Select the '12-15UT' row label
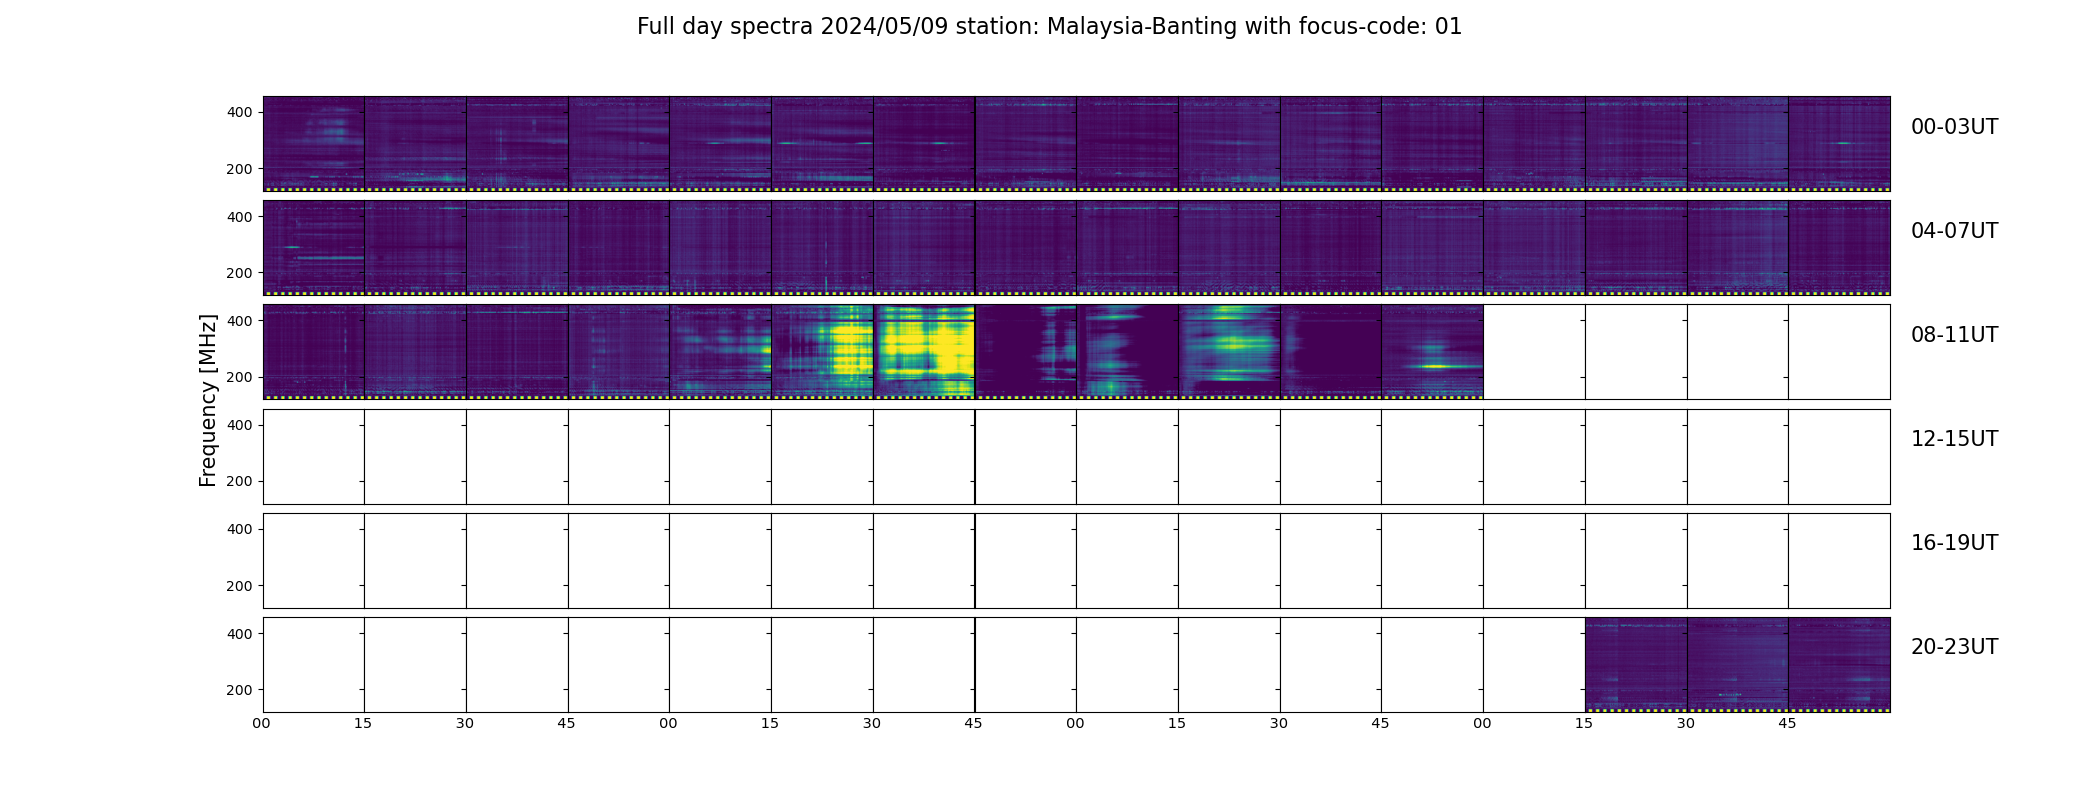The width and height of the screenshot is (2100, 800). [1954, 439]
